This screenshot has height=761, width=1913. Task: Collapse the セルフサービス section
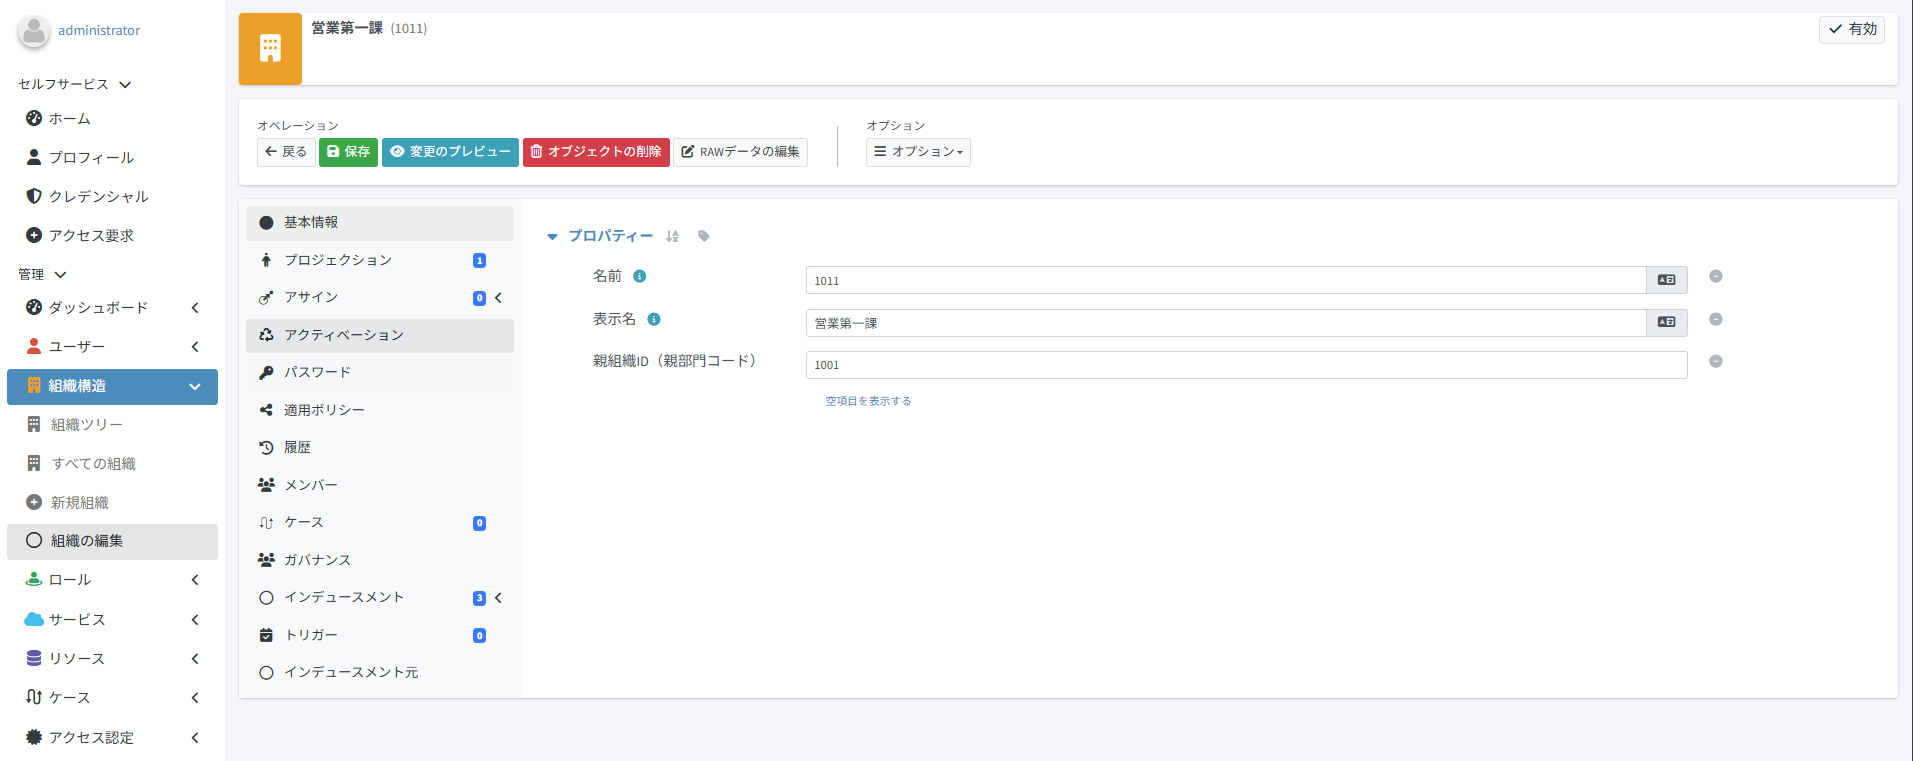point(125,85)
